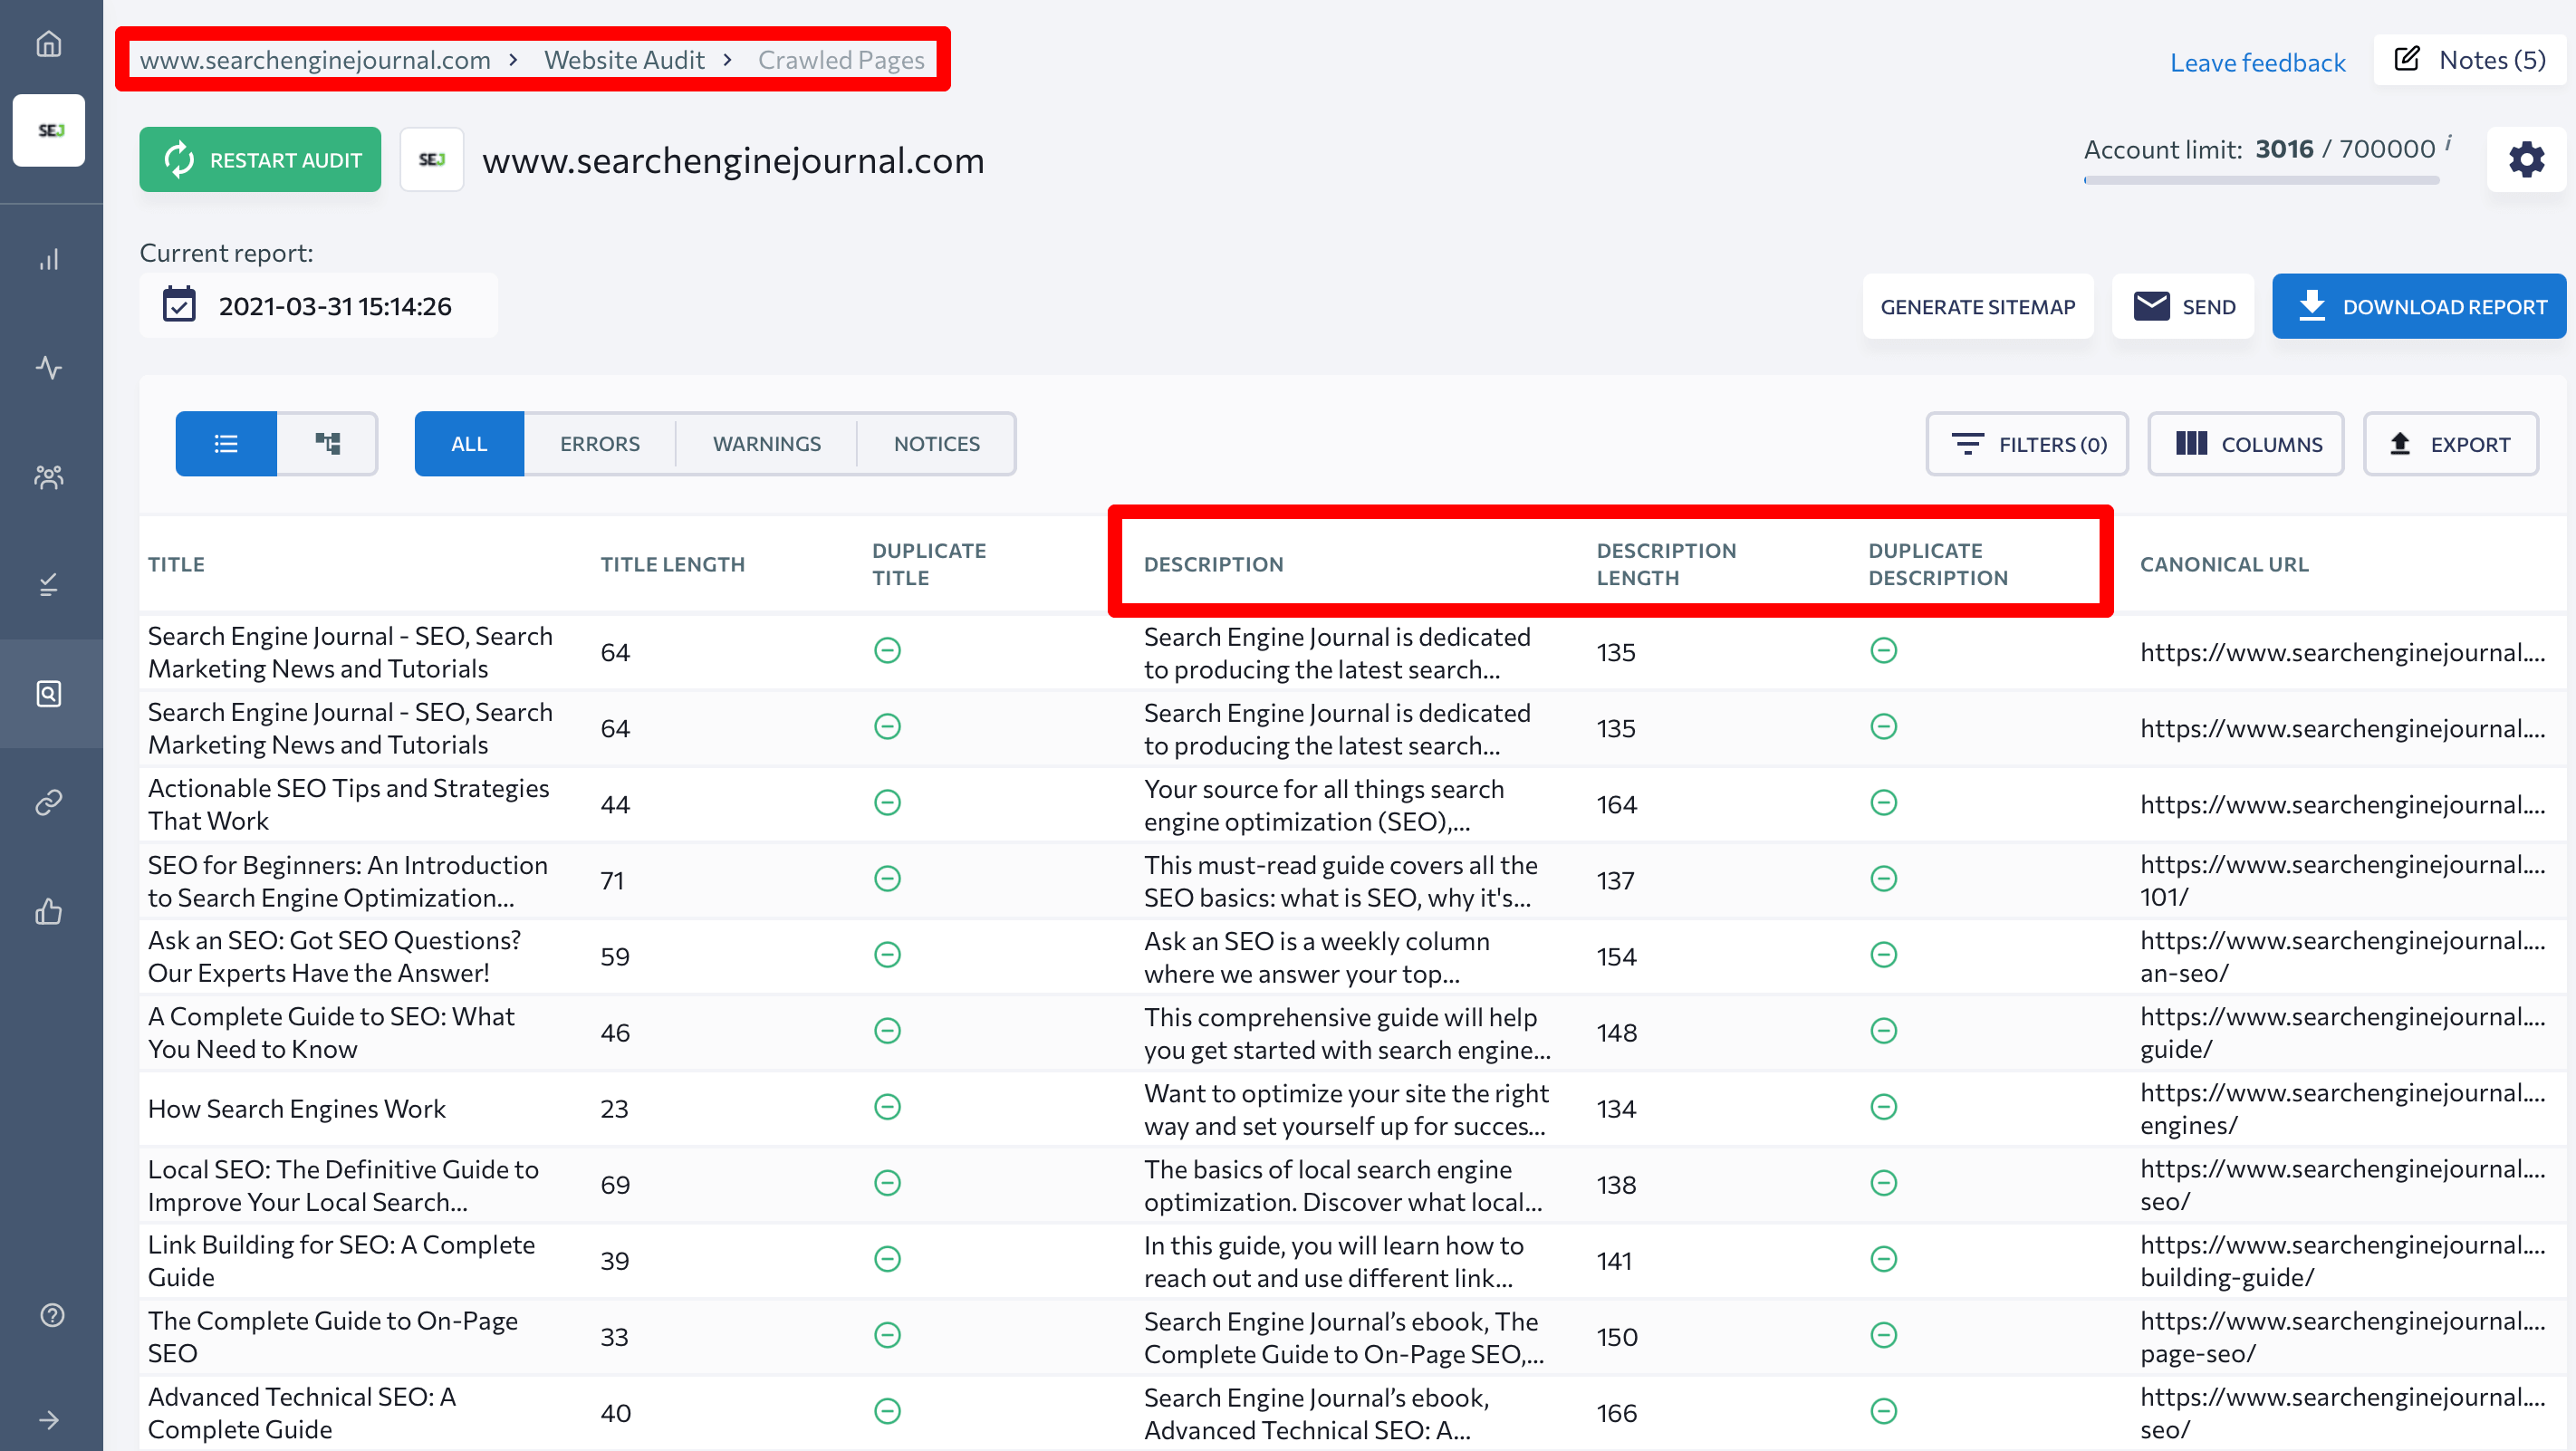2576x1451 pixels.
Task: Select the Errors tab
Action: click(x=600, y=443)
